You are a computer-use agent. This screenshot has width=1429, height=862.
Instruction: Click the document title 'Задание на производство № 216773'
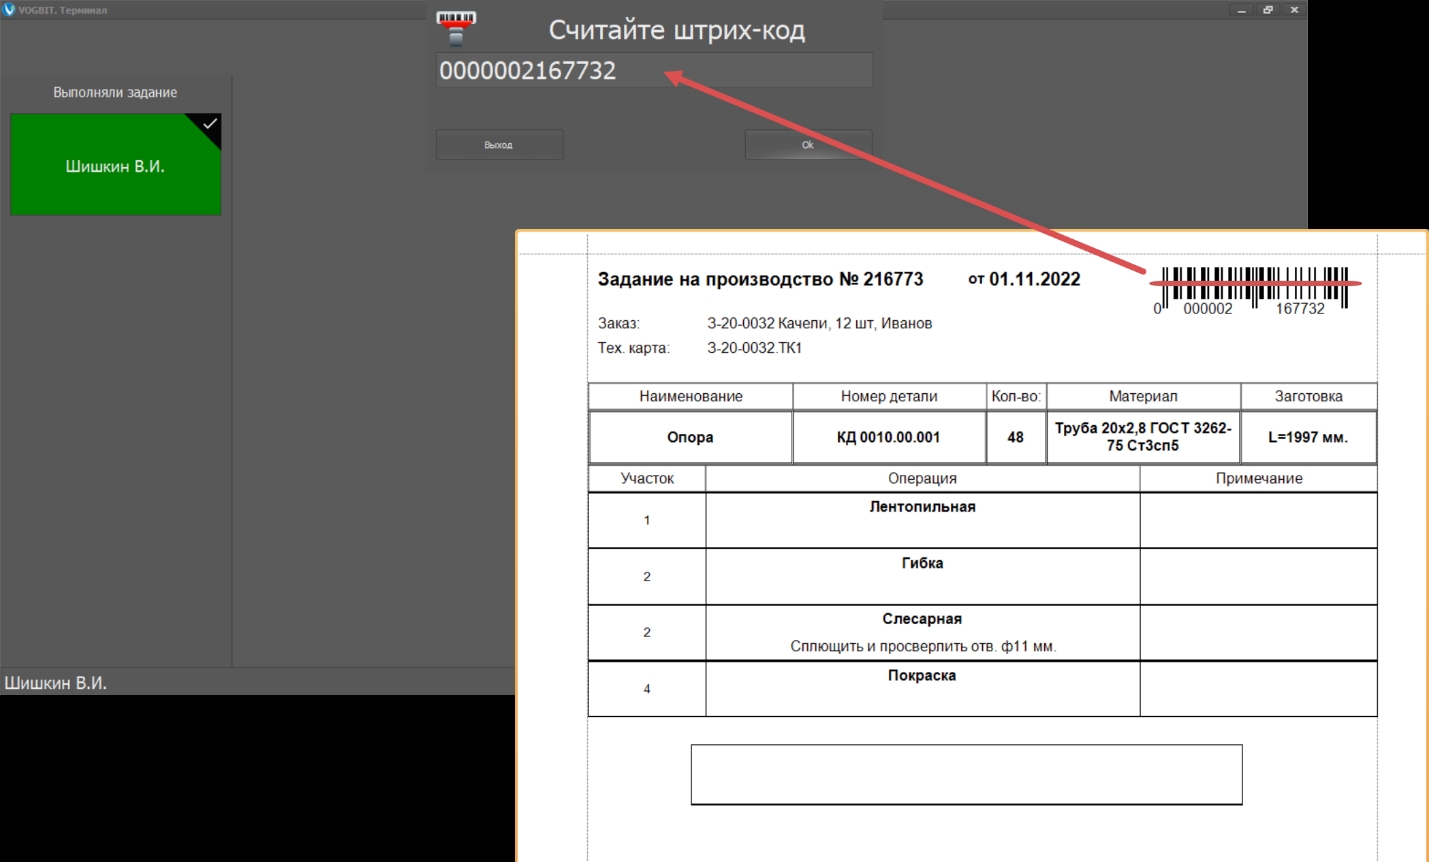tap(760, 279)
